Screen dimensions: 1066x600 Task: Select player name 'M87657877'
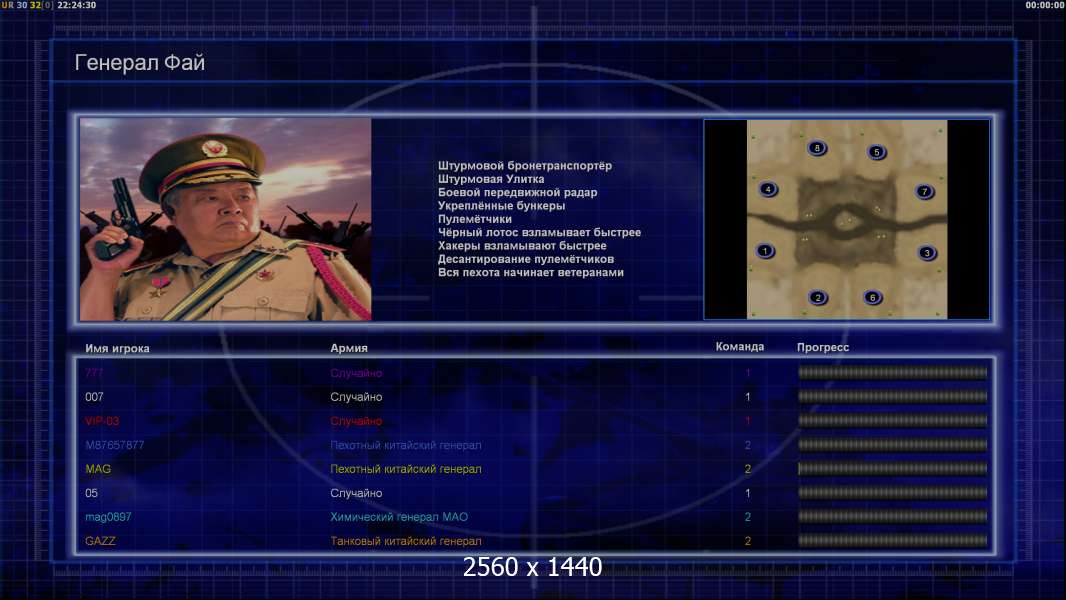pyautogui.click(x=114, y=445)
